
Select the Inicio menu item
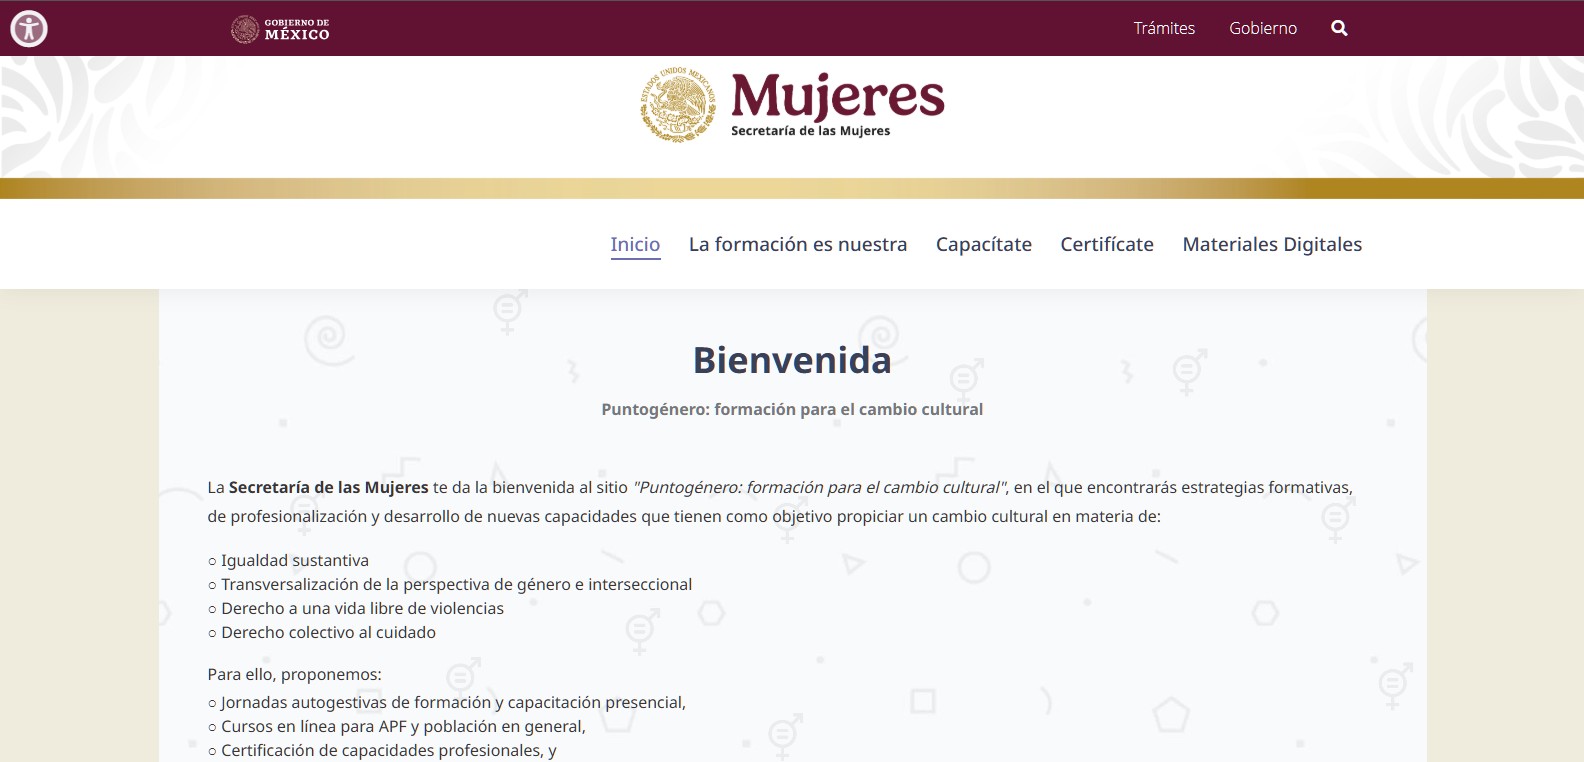[635, 244]
